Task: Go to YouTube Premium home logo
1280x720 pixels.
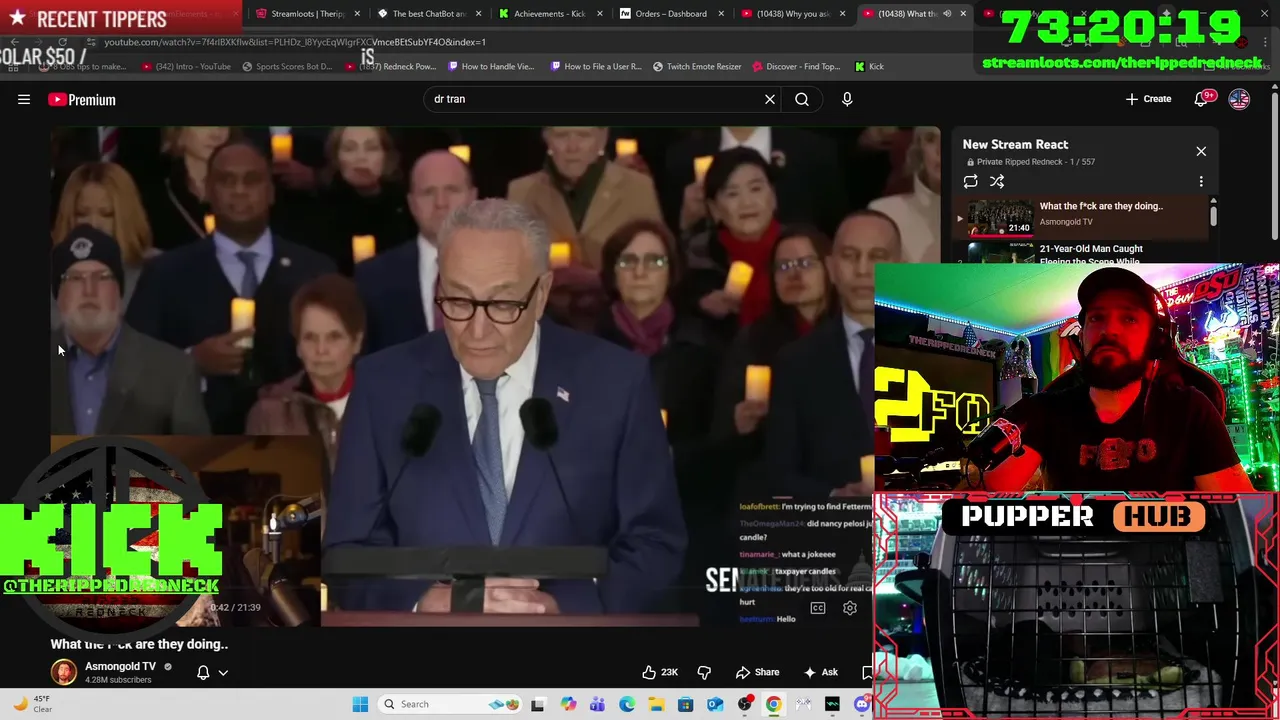Action: pos(81,99)
